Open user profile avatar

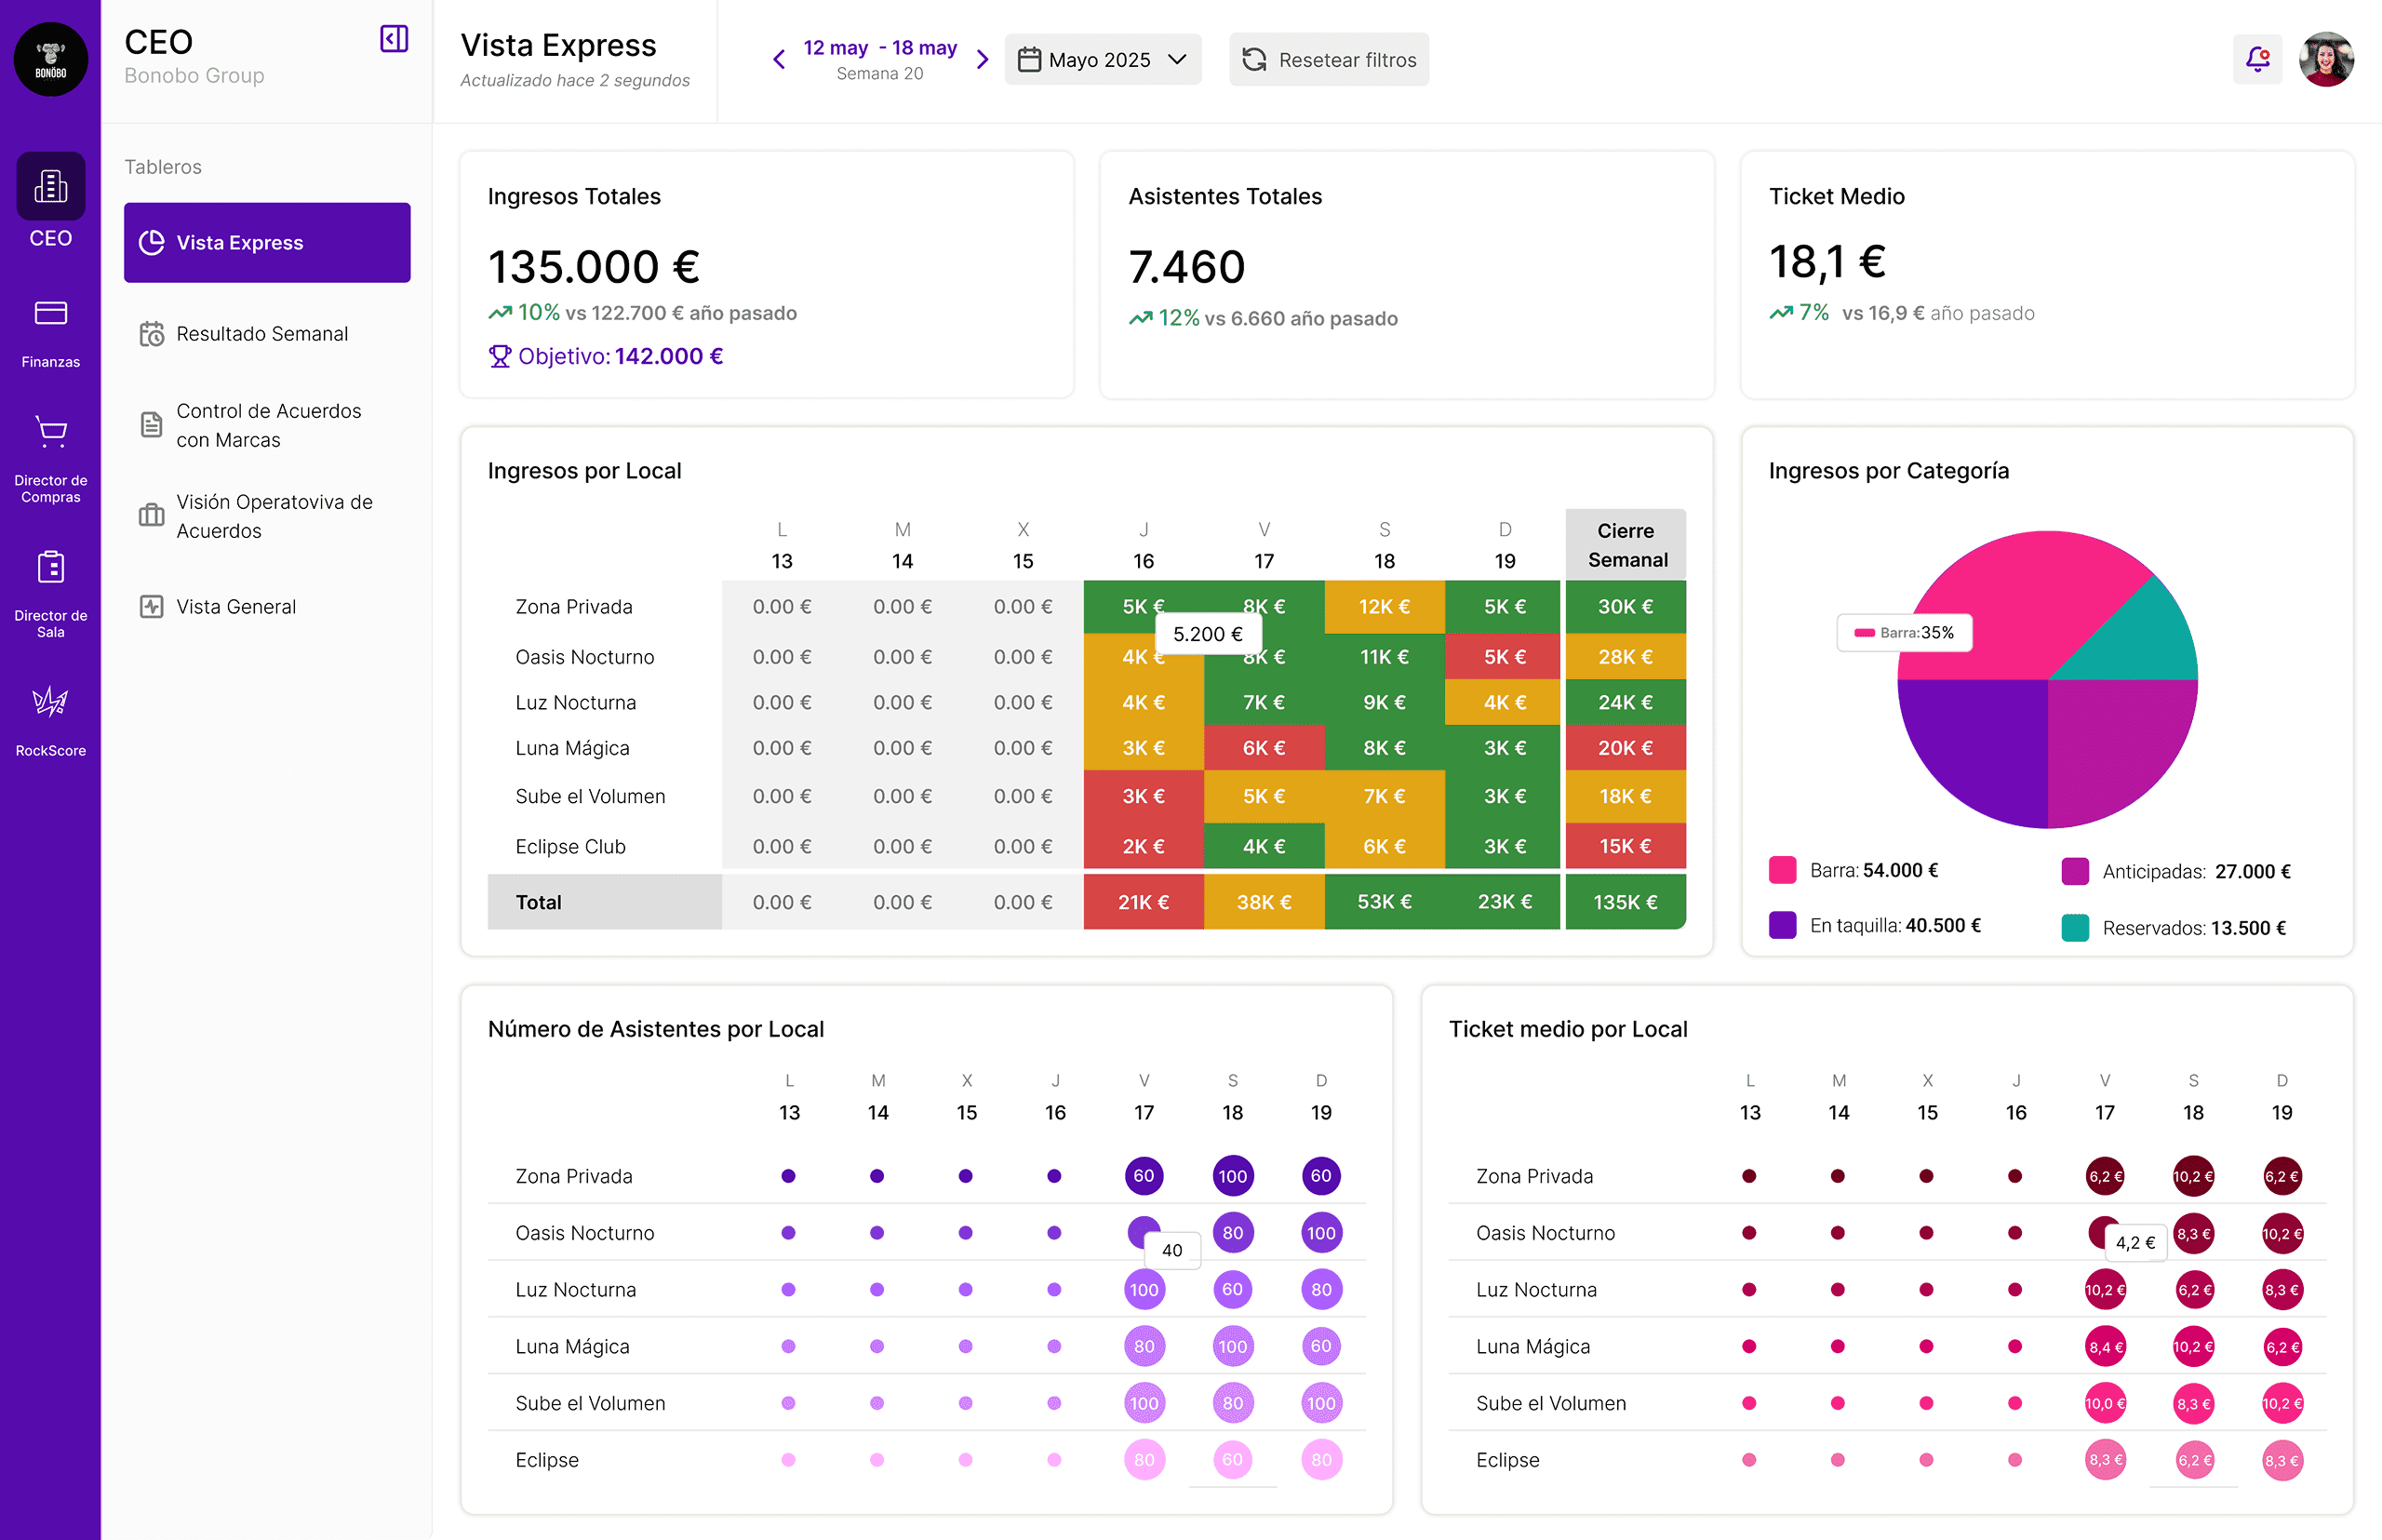coord(2326,59)
